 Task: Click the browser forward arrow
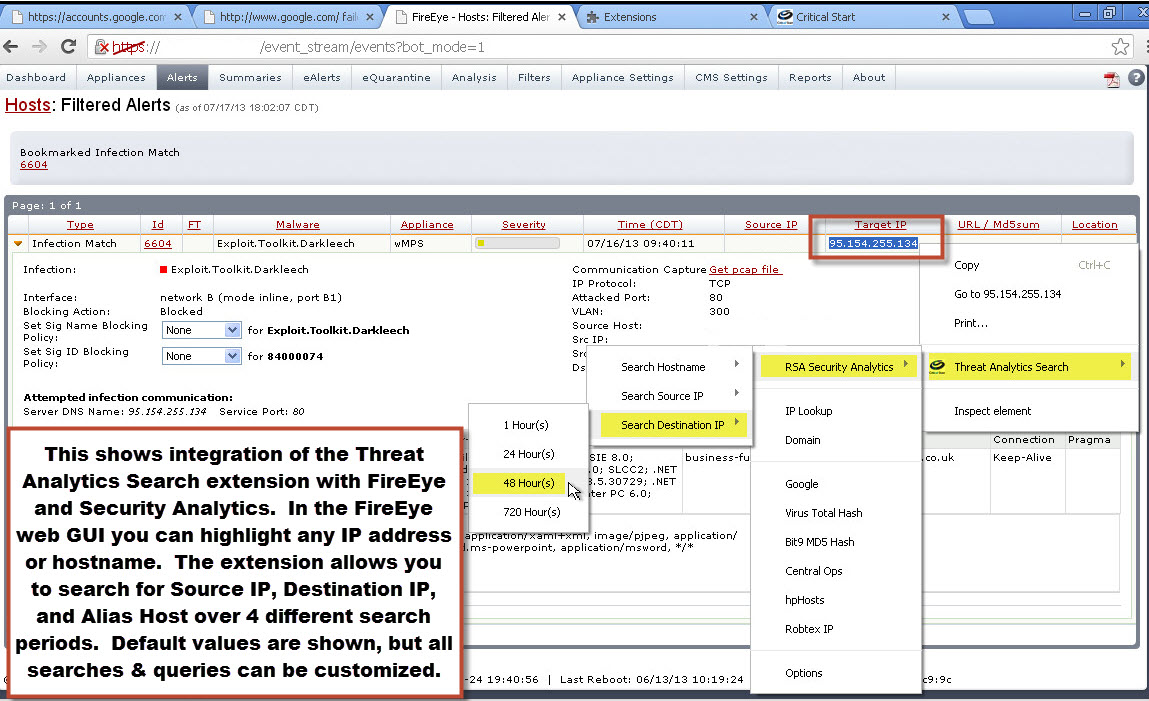[x=39, y=47]
